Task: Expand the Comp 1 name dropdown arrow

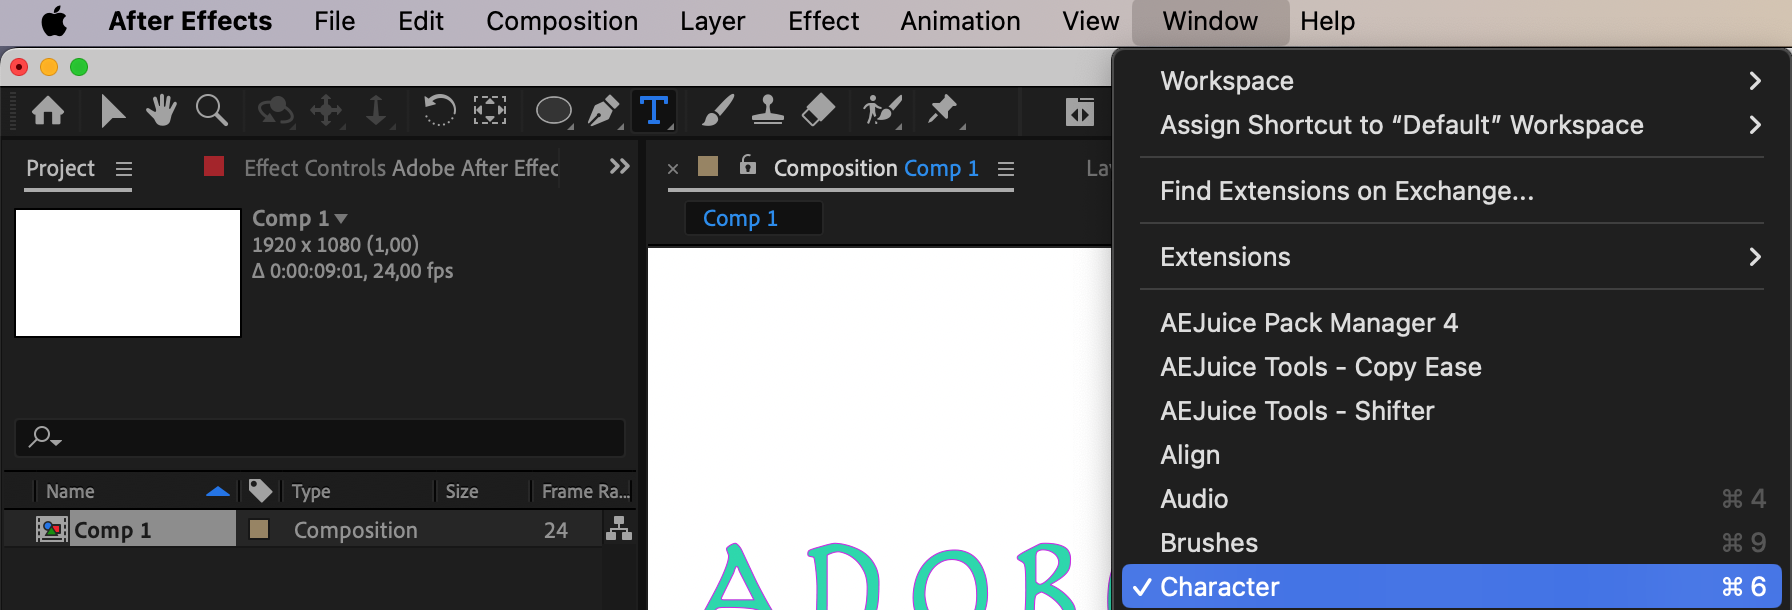Action: point(341,218)
